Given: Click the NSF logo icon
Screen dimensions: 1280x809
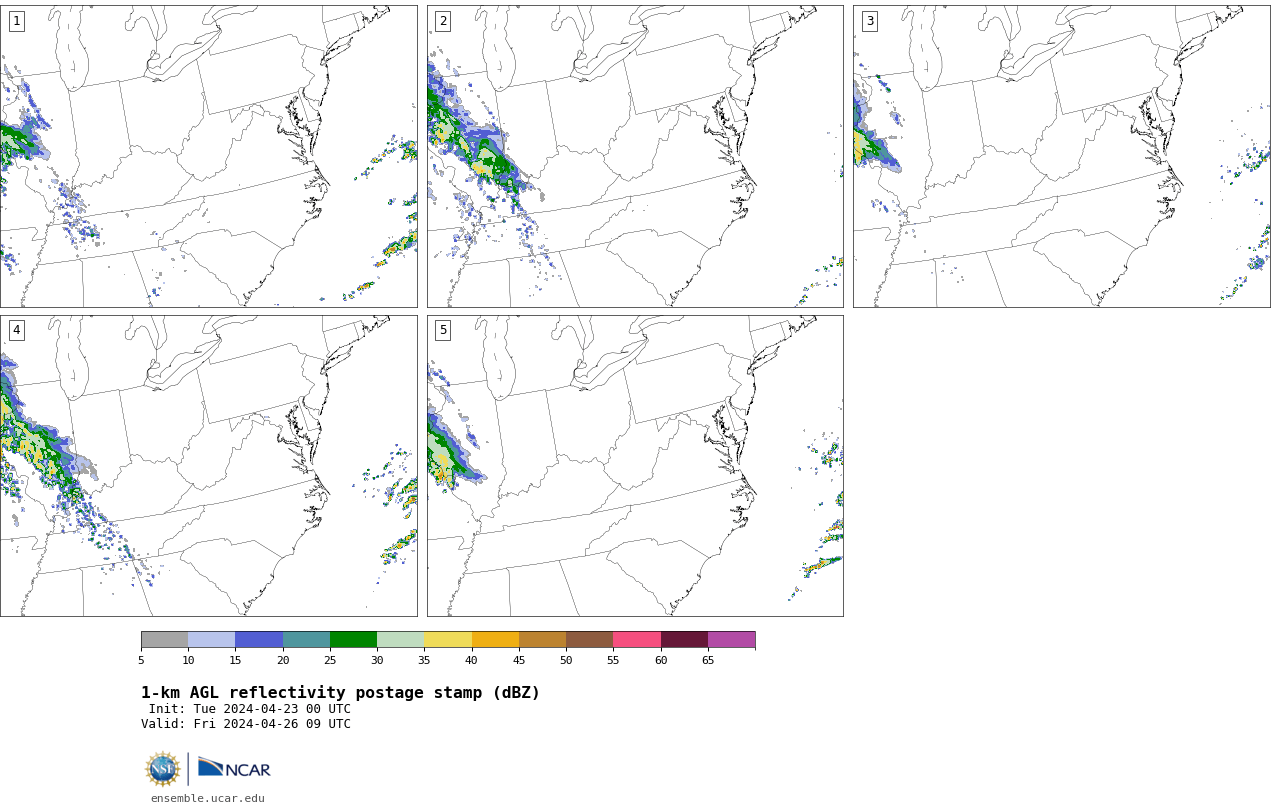Looking at the screenshot, I should (x=163, y=769).
